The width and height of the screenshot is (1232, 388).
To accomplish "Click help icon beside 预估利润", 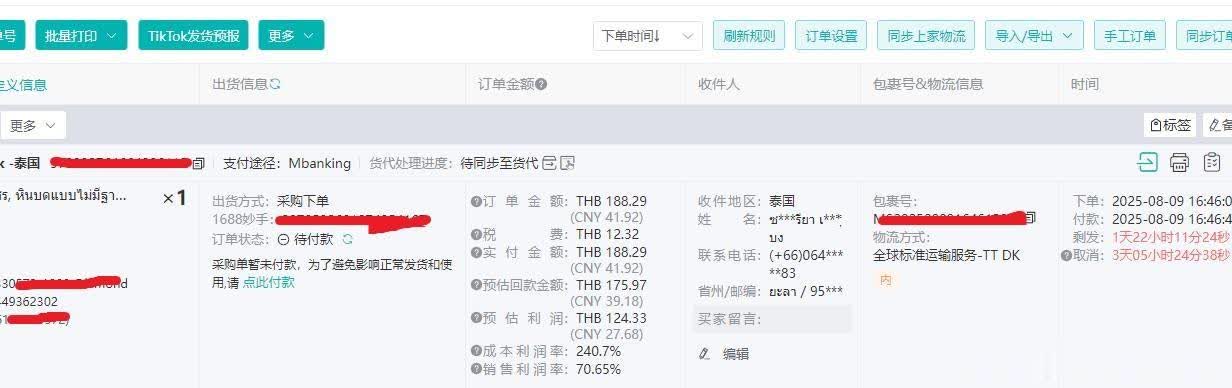I will [476, 318].
